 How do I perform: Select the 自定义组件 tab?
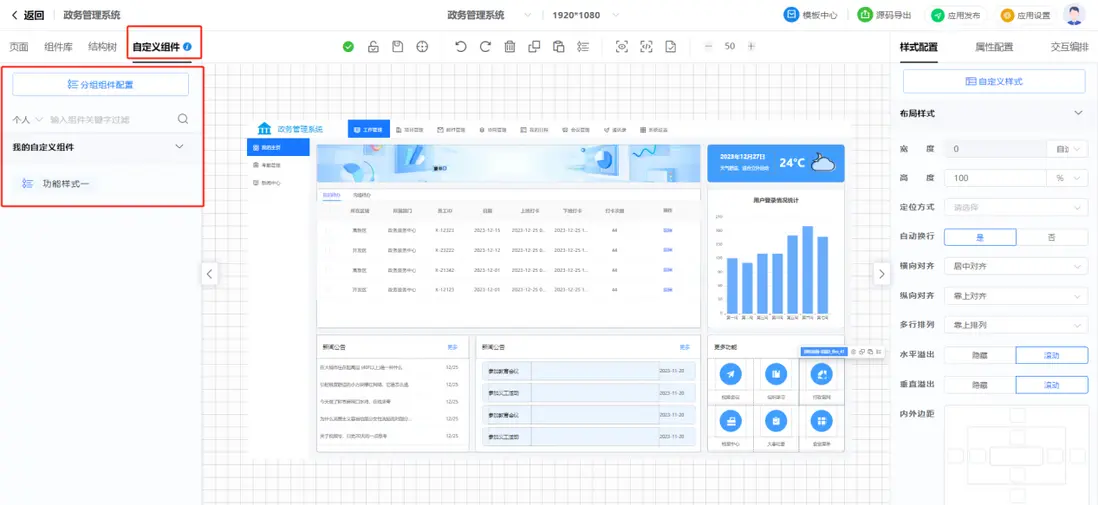click(156, 48)
